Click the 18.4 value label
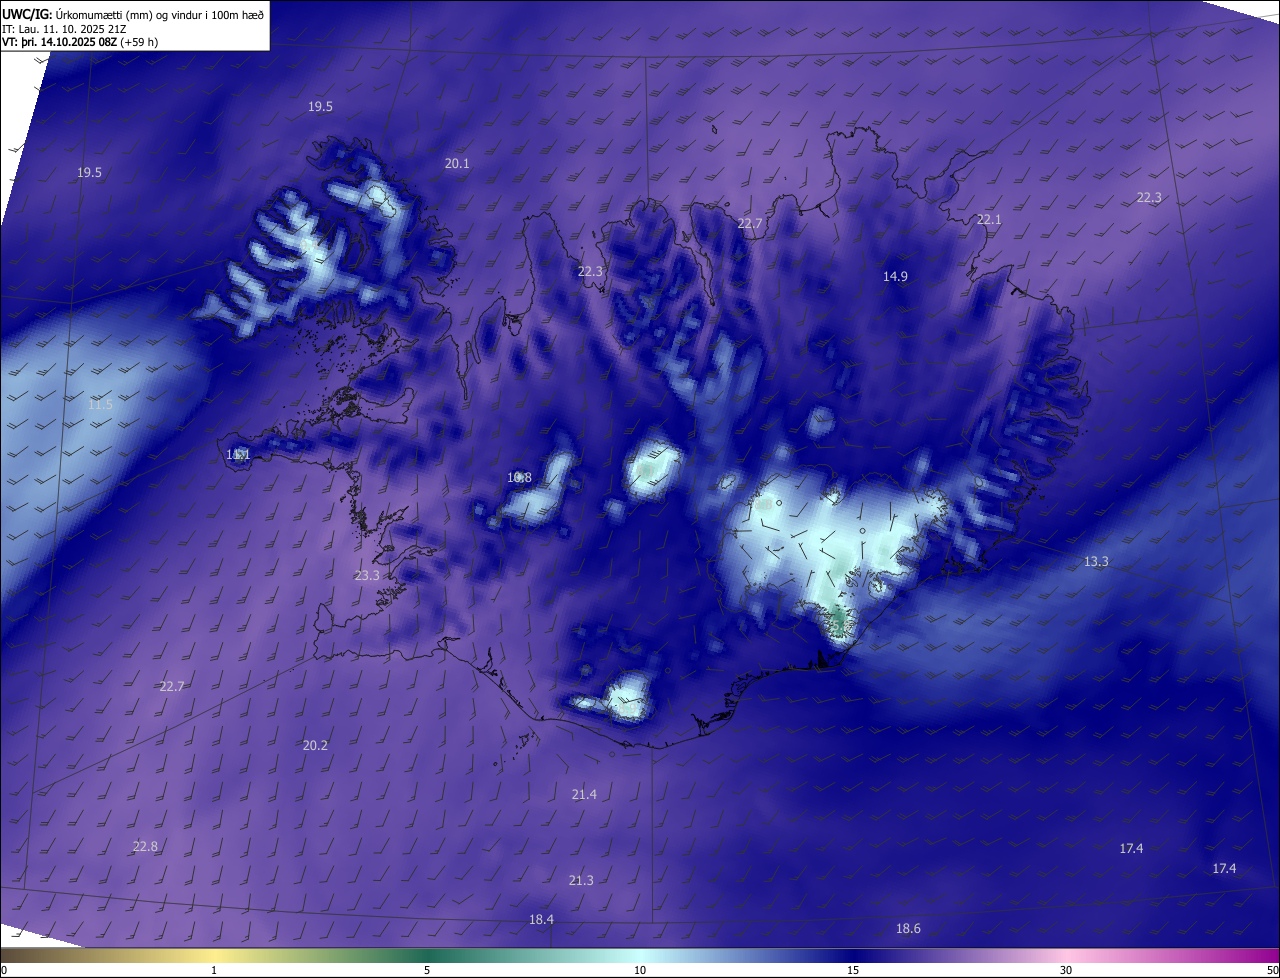The height and width of the screenshot is (978, 1280). (x=541, y=919)
